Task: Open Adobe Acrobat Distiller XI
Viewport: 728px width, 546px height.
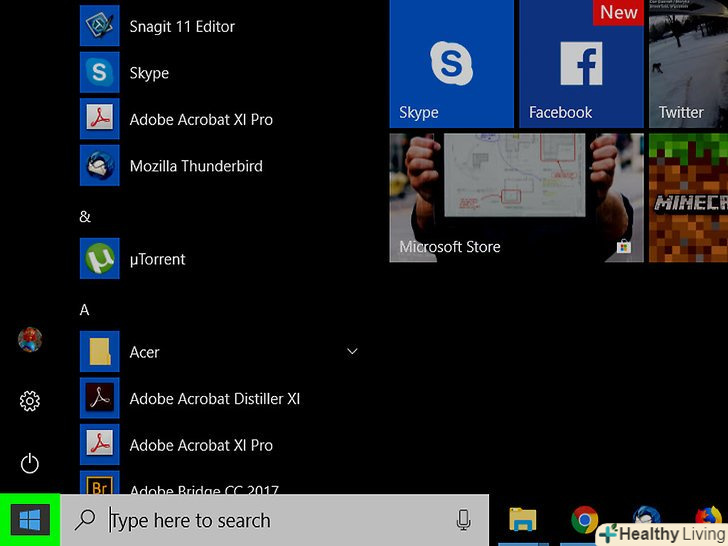Action: (x=214, y=399)
